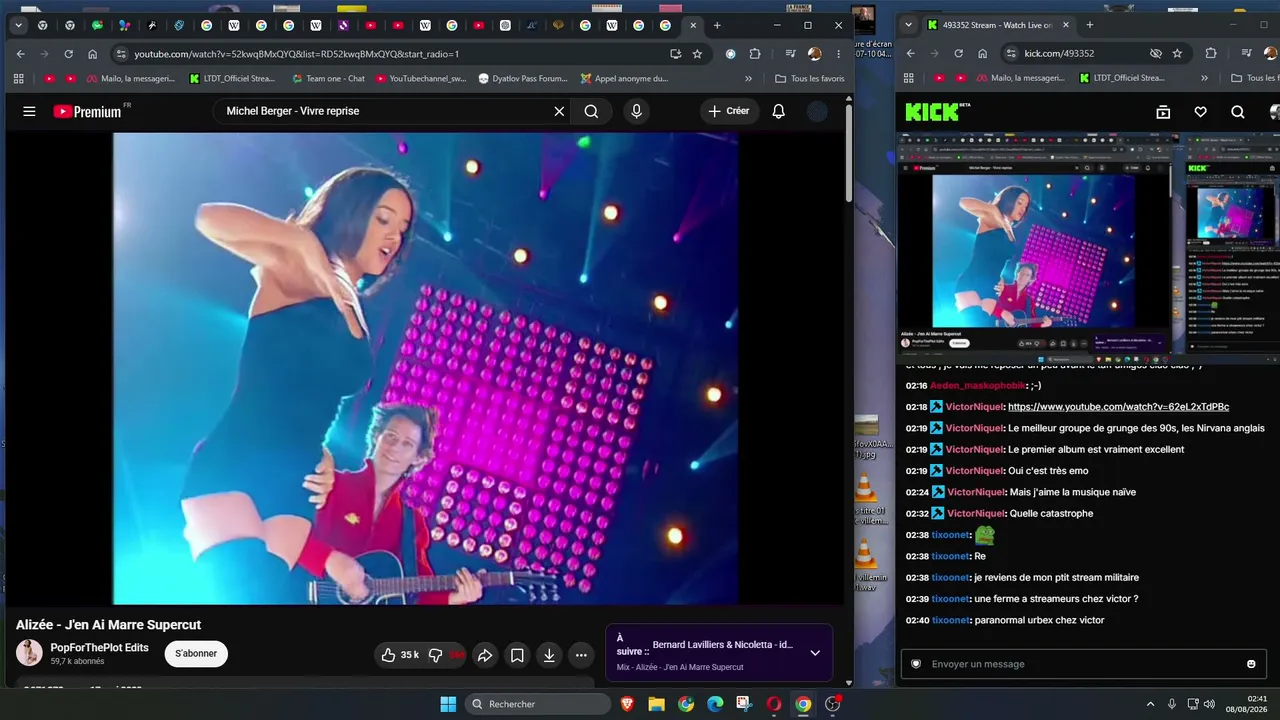The image size is (1280, 720).
Task: Open Edge from the taskbar
Action: 715,704
